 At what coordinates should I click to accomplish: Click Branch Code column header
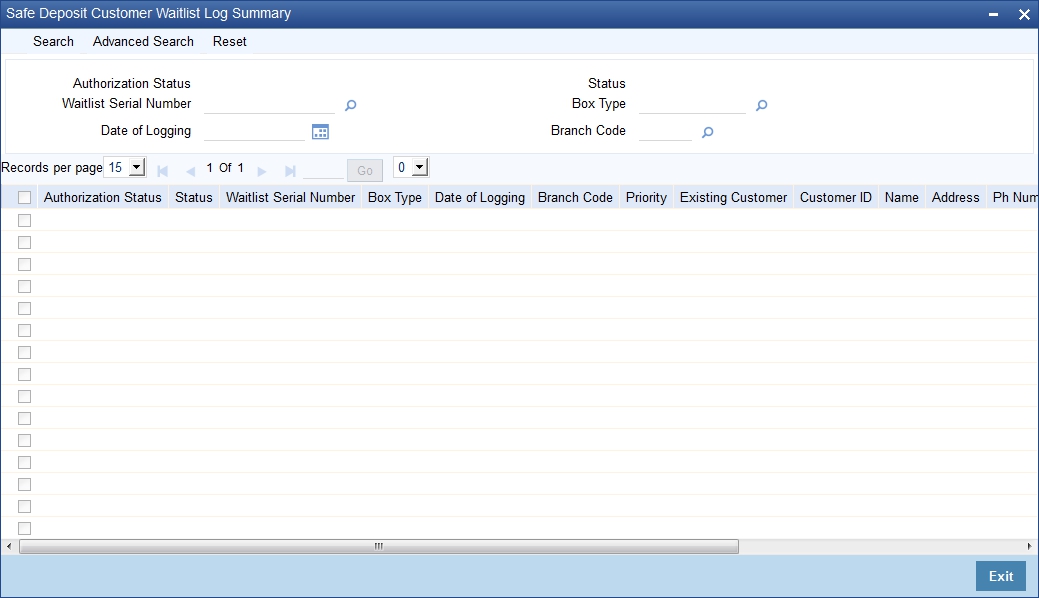point(575,198)
